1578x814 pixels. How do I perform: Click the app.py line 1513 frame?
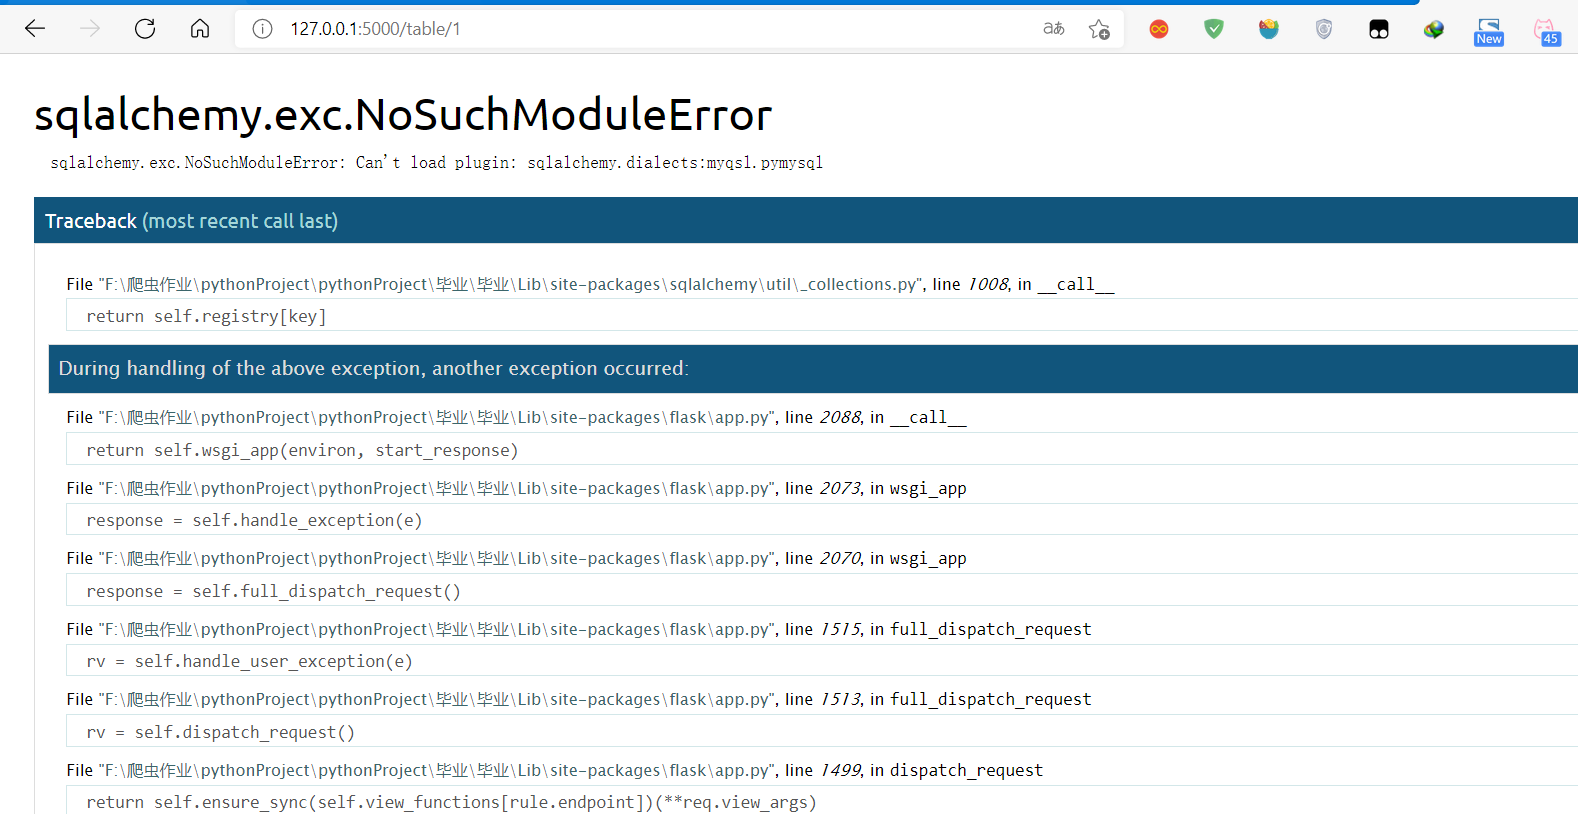point(579,699)
